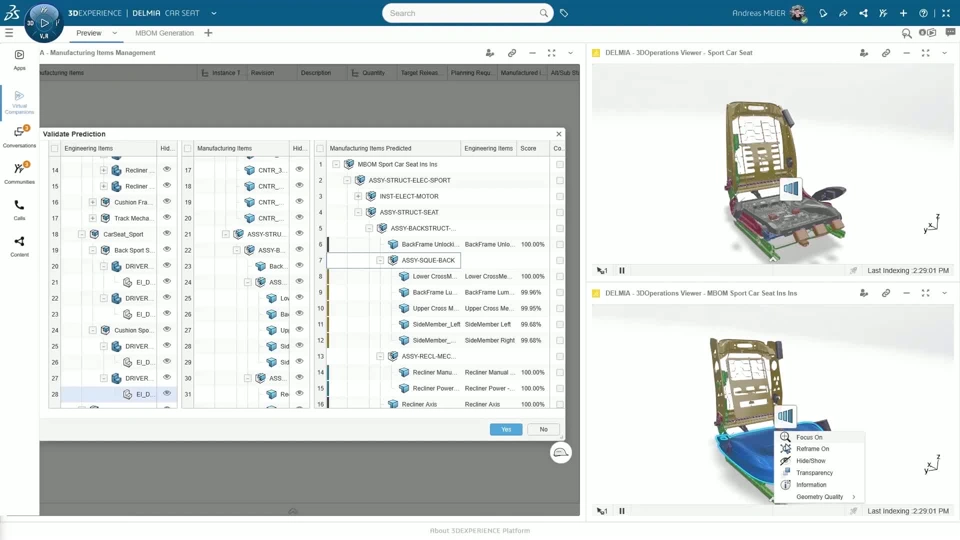The width and height of the screenshot is (960, 540).
Task: Collapse ASSY-RECL-MEC... node
Action: tap(380, 356)
